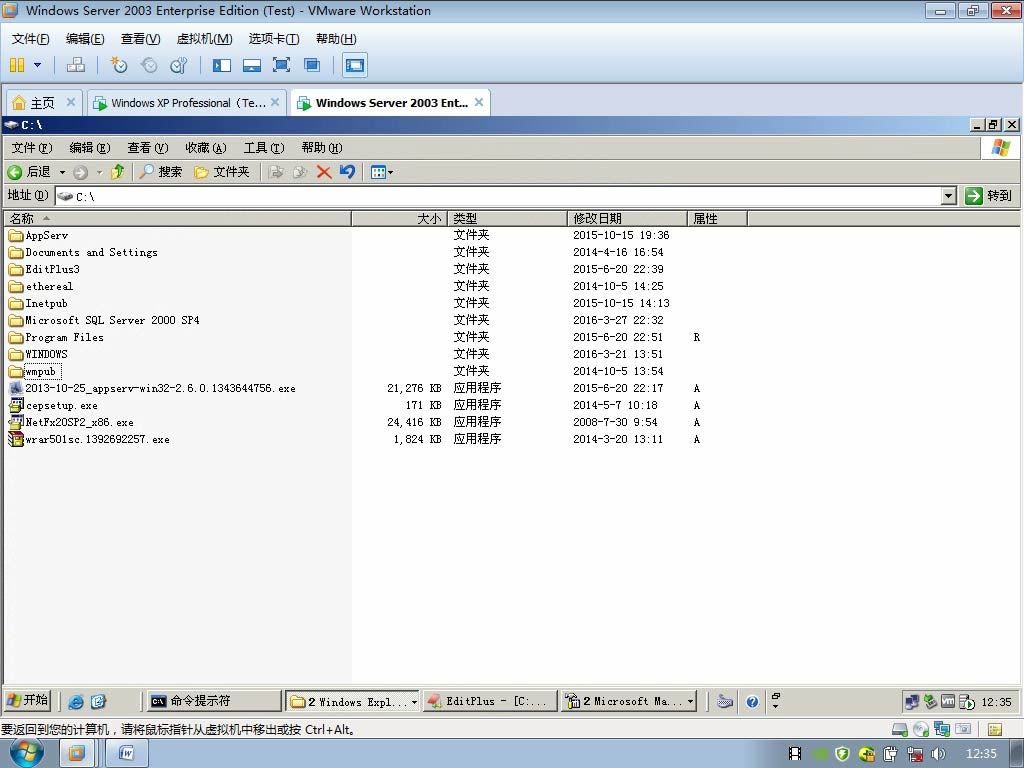Click the VMware pause virtual machine icon
Screen dimensions: 1024x768
point(18,65)
